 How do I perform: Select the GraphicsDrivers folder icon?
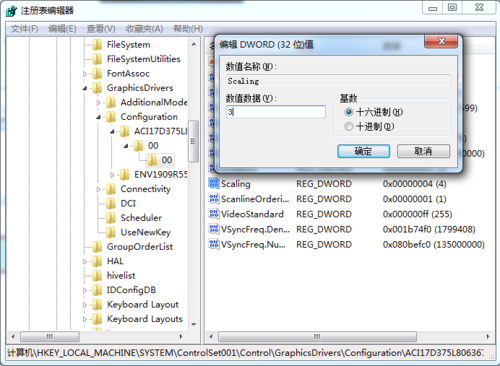pyautogui.click(x=97, y=88)
